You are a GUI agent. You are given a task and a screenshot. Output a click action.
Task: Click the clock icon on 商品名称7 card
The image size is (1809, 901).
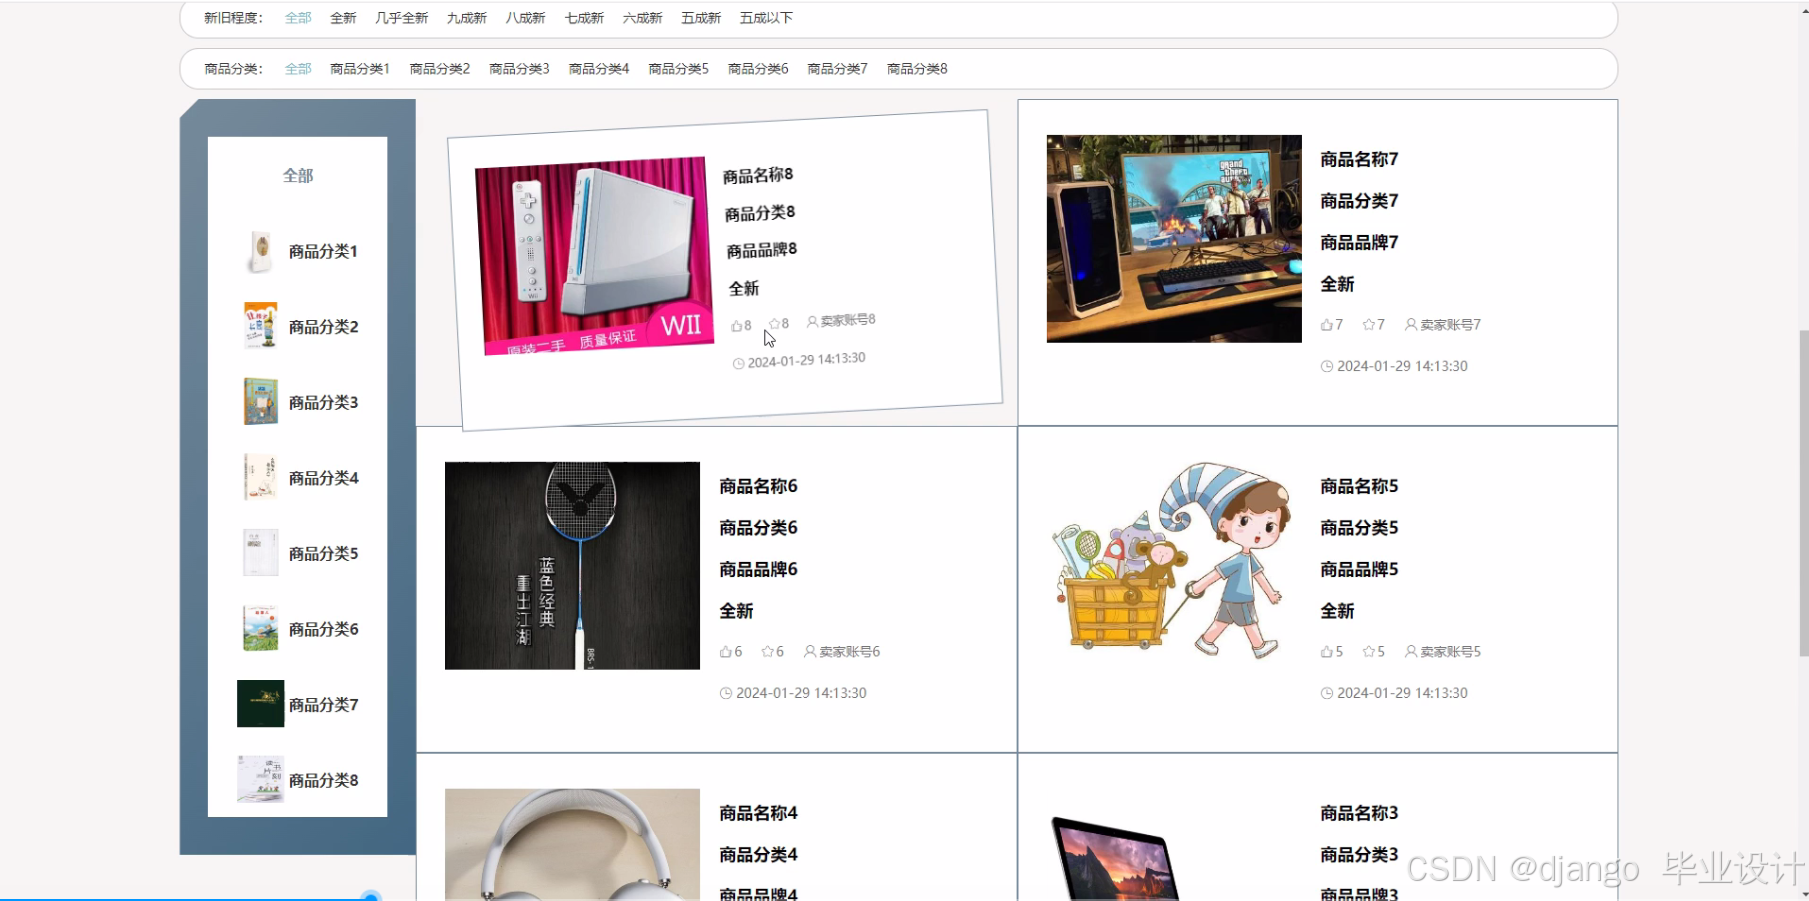1327,367
